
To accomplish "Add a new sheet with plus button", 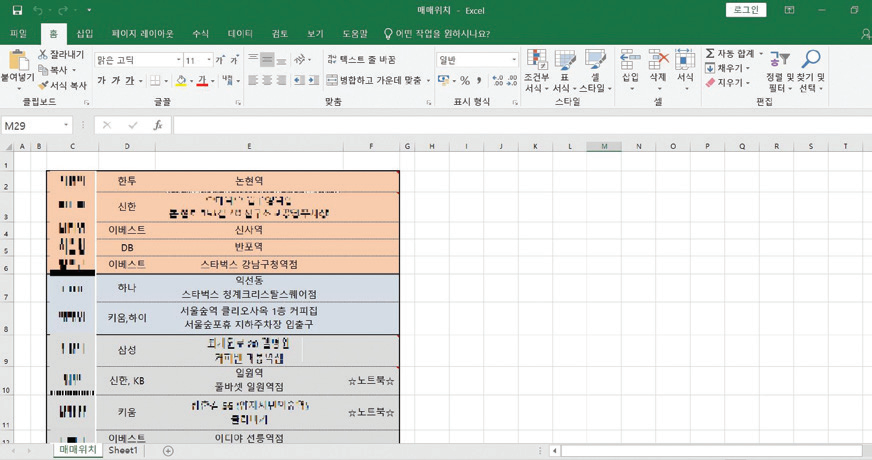I will coord(168,451).
